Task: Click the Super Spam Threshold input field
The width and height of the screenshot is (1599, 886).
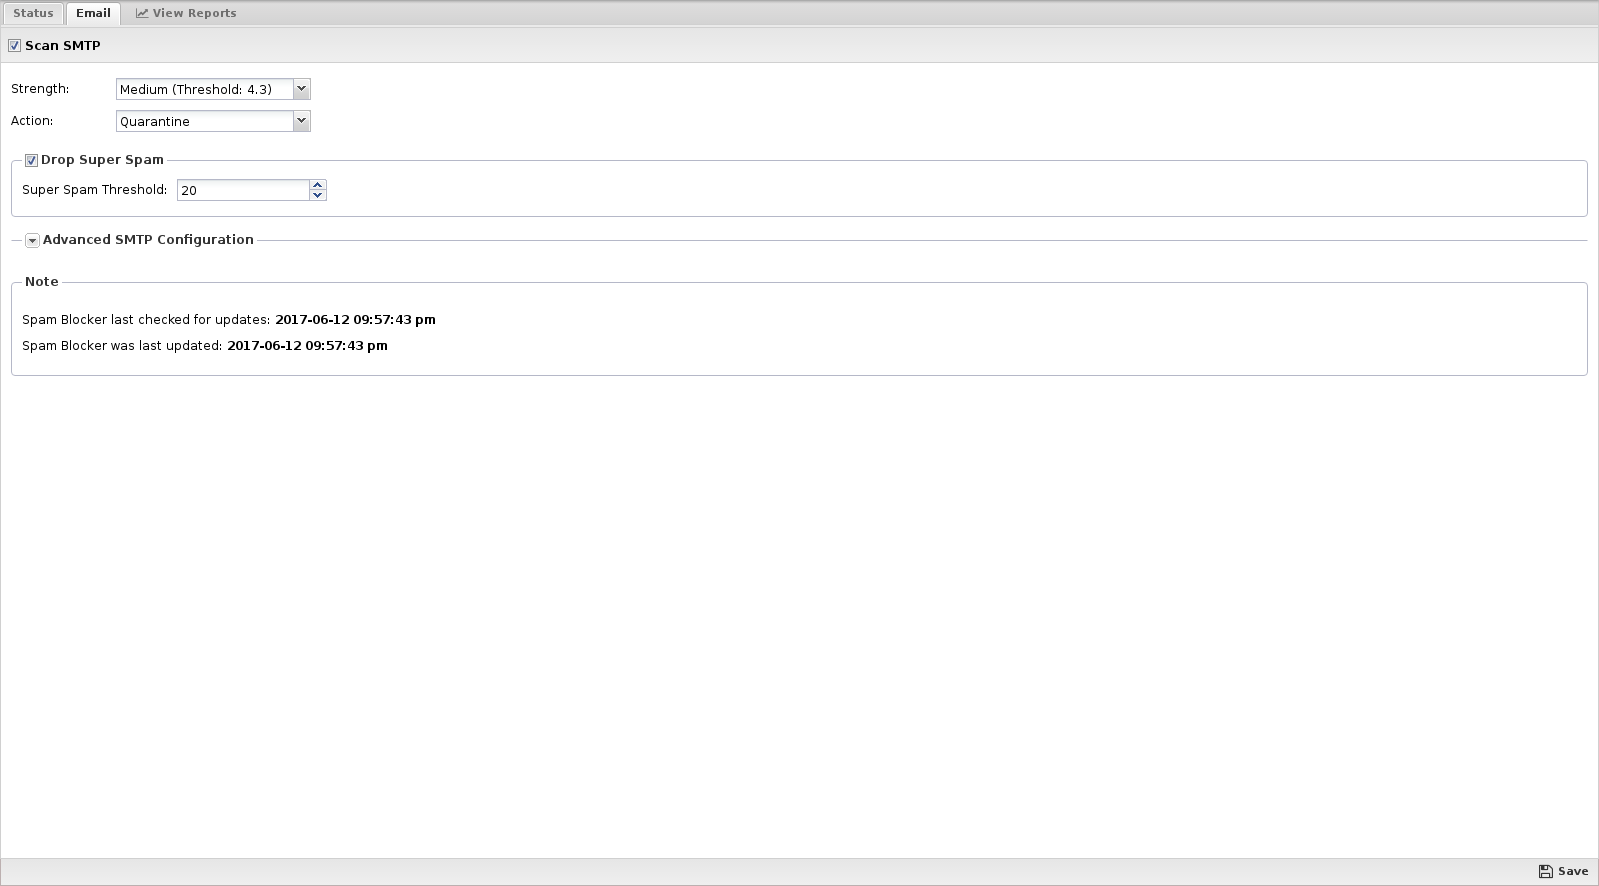Action: [243, 190]
